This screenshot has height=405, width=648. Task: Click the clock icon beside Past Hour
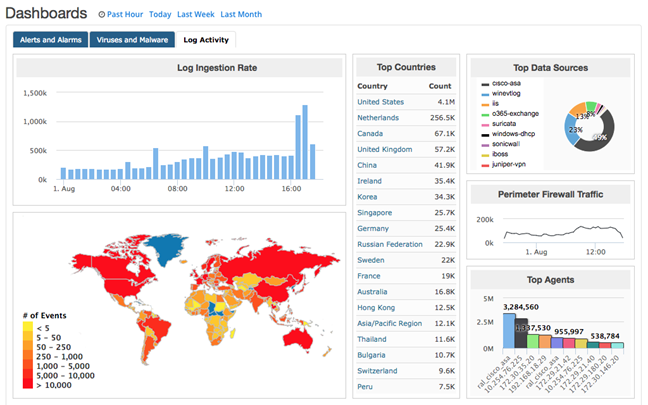tap(101, 15)
